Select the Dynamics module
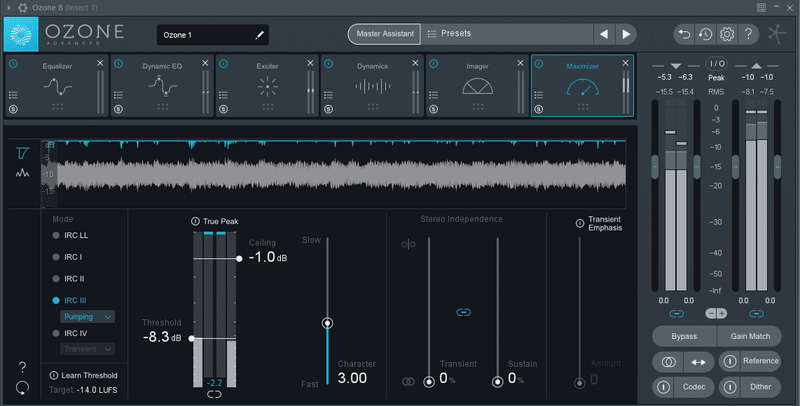800x406 pixels. (372, 86)
